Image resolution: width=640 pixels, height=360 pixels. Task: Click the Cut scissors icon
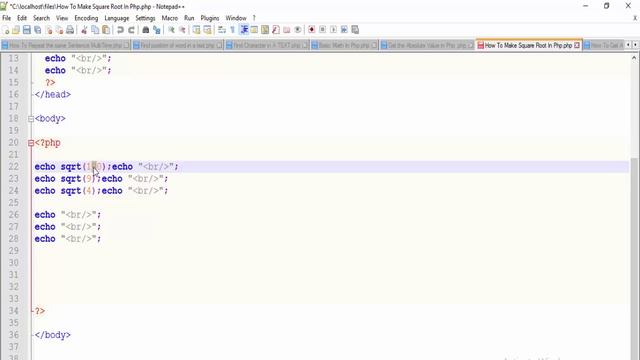[84, 30]
